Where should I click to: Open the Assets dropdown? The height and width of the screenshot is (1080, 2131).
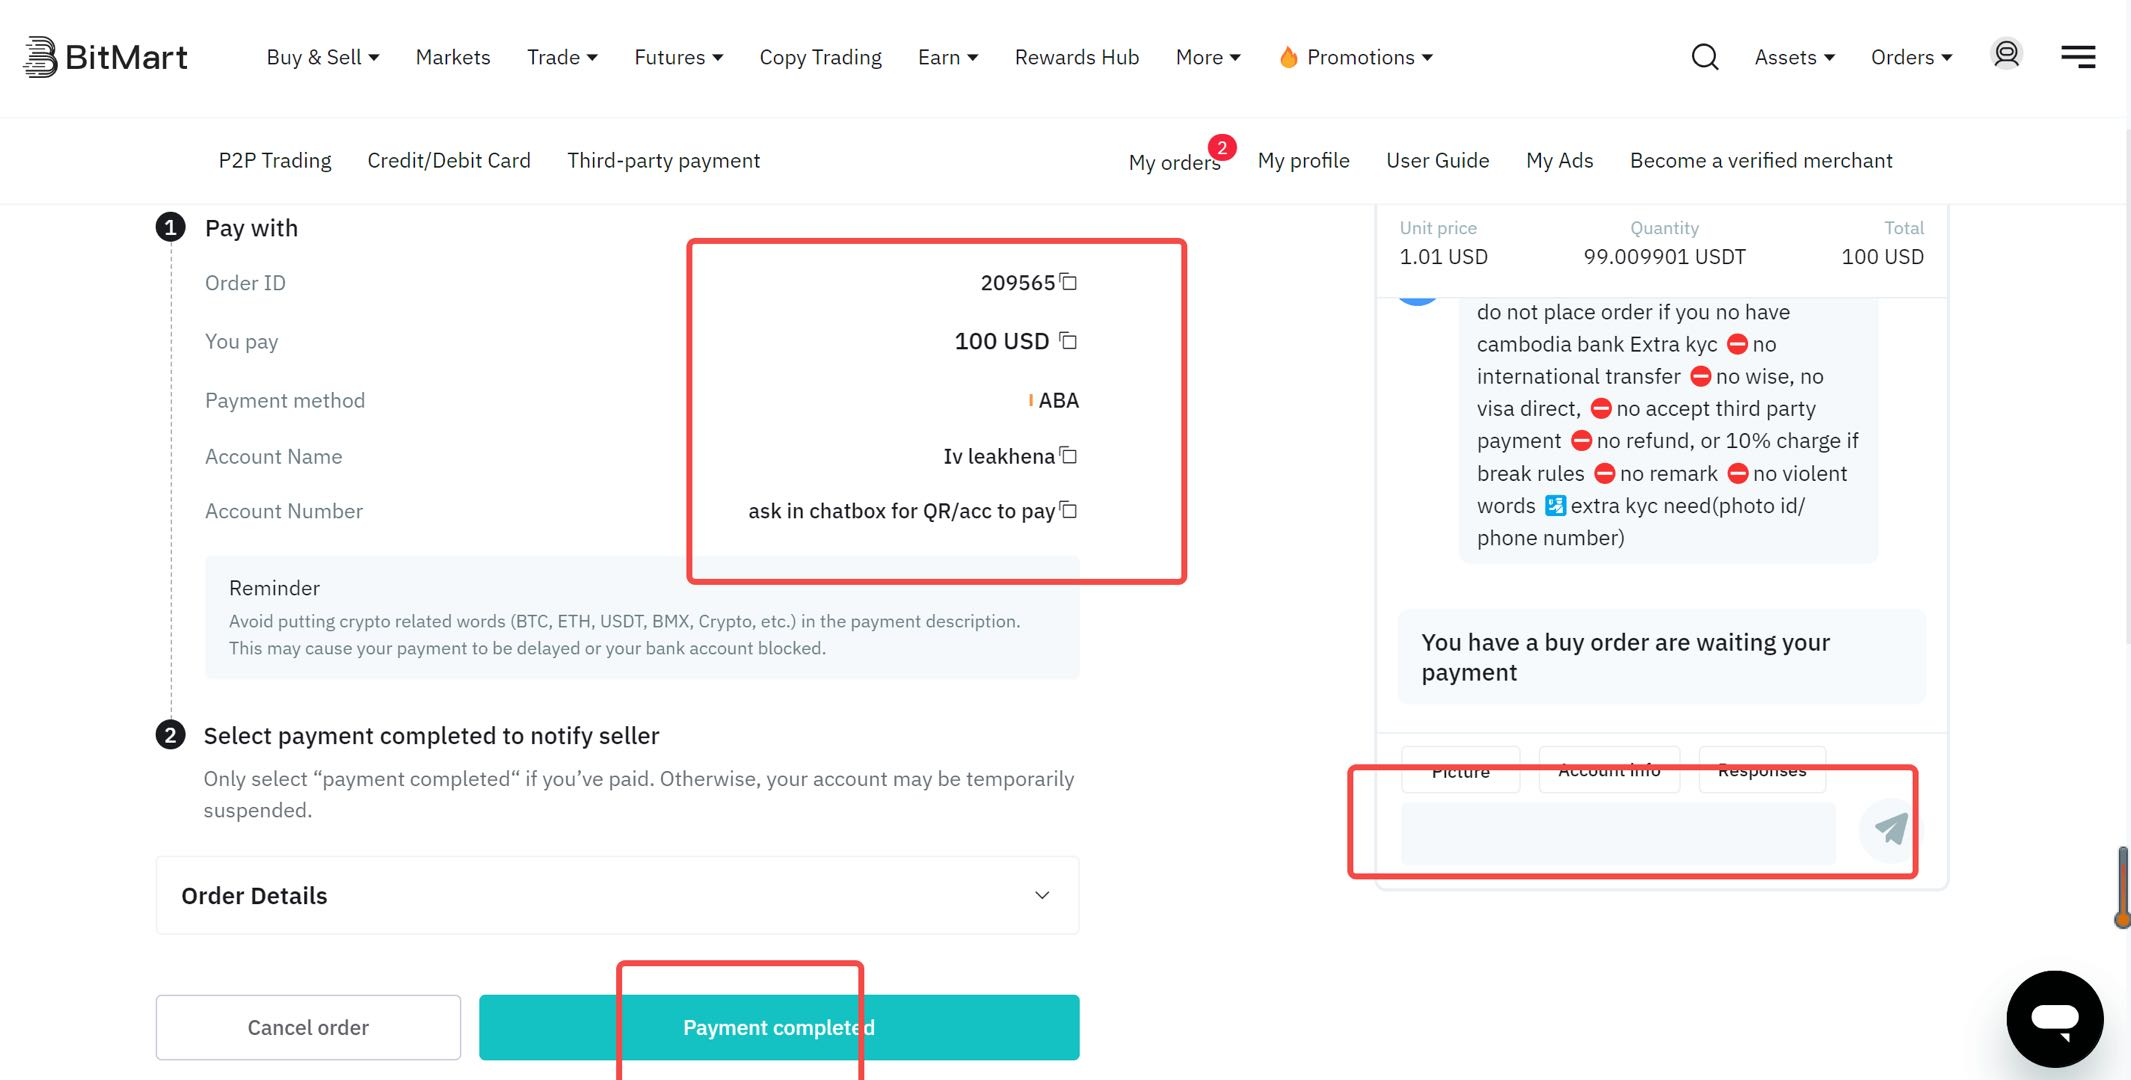pyautogui.click(x=1794, y=57)
